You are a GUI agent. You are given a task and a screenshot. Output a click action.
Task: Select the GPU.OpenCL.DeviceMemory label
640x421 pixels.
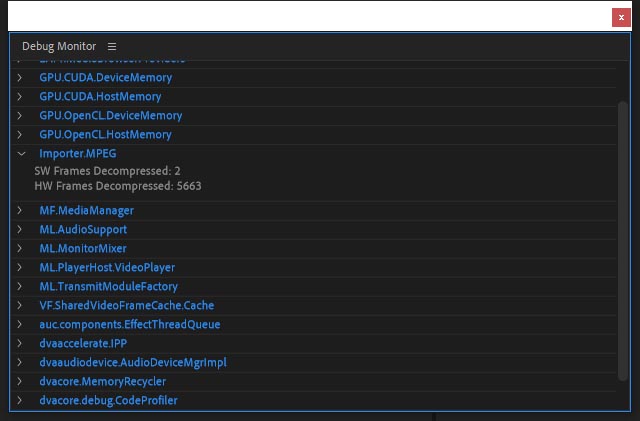(x=111, y=116)
